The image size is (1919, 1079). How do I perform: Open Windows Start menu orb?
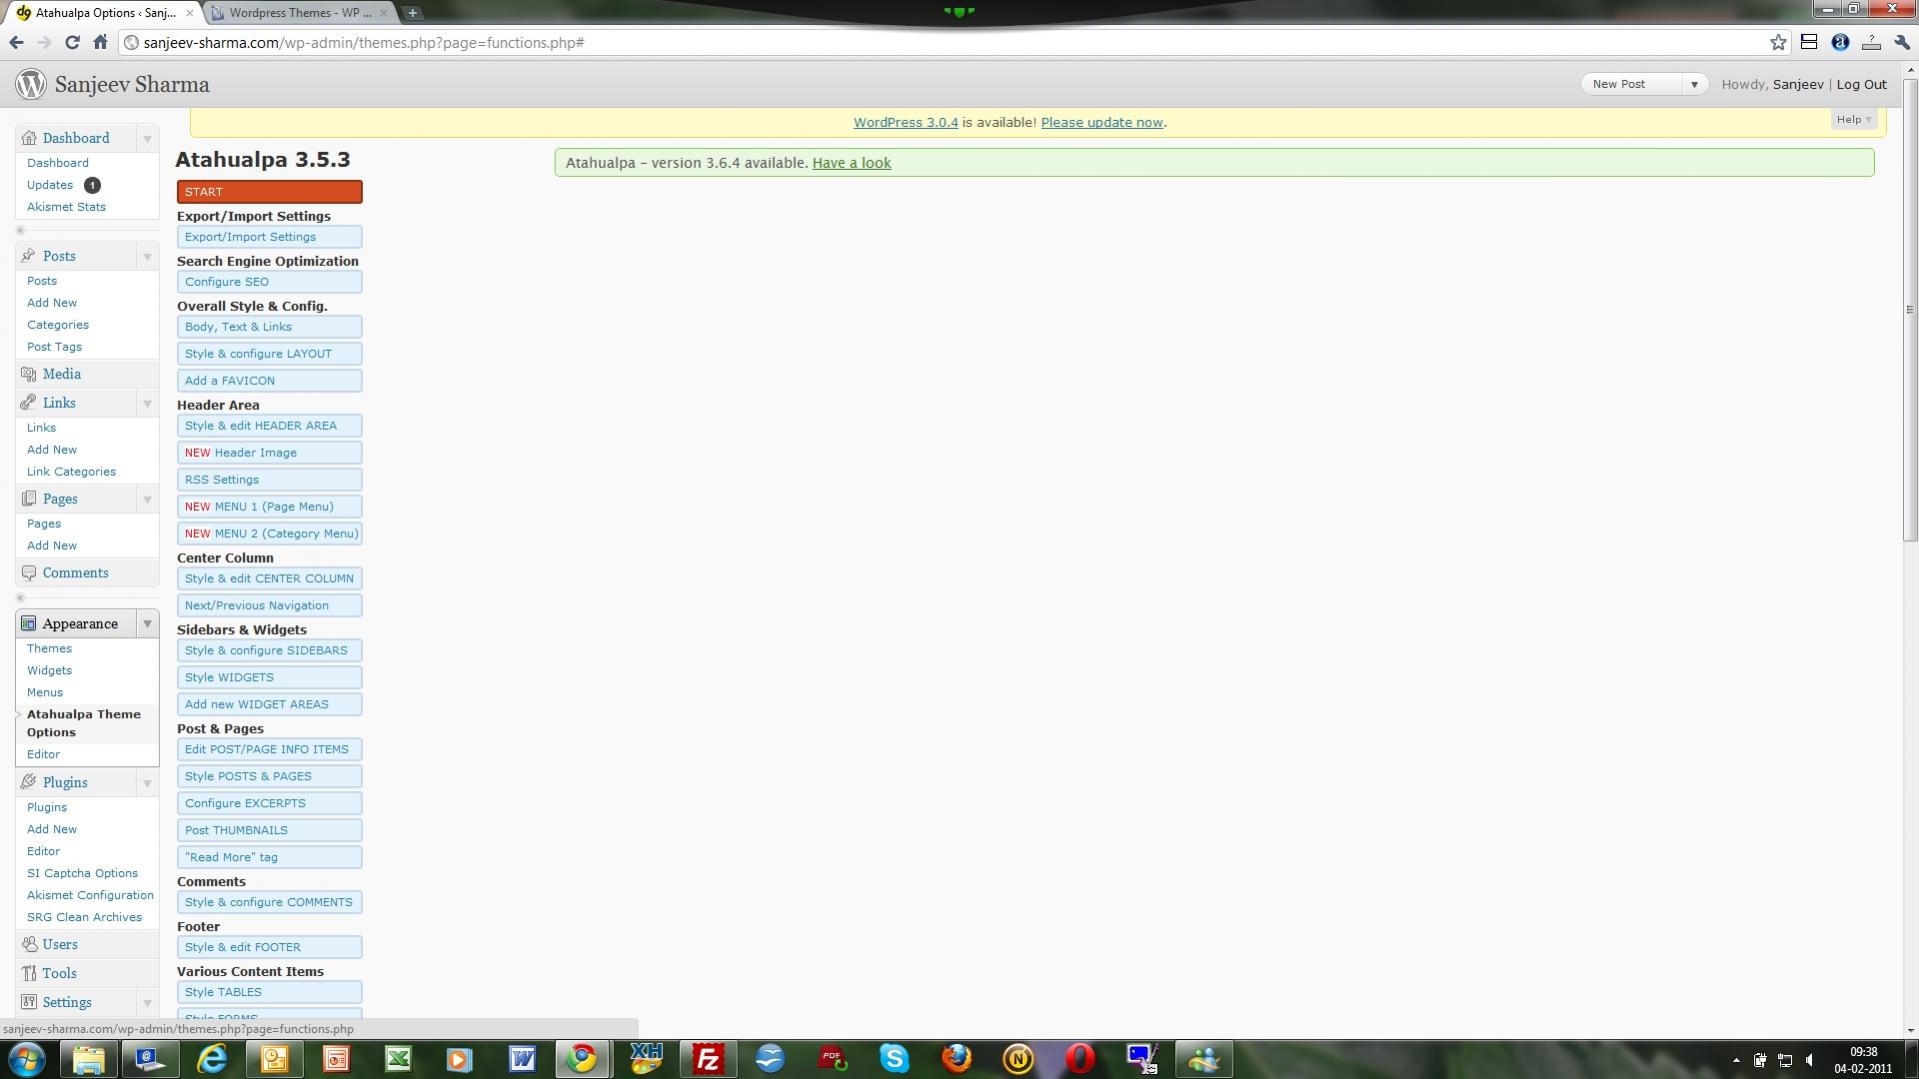tap(26, 1058)
